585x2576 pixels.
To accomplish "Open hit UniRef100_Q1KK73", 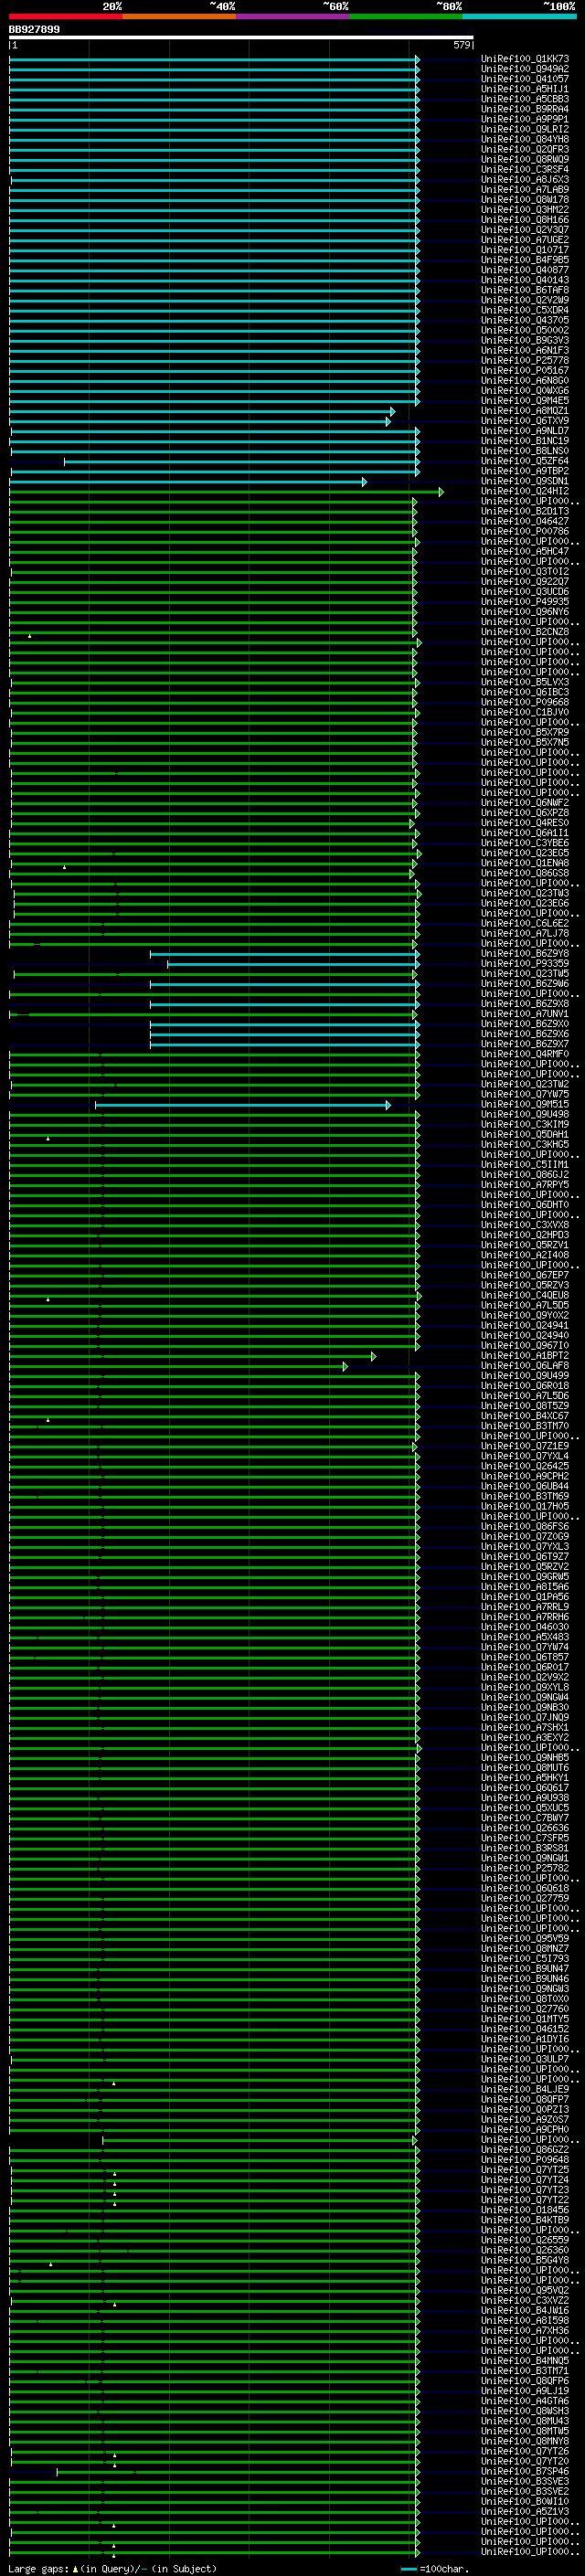I will pos(525,59).
